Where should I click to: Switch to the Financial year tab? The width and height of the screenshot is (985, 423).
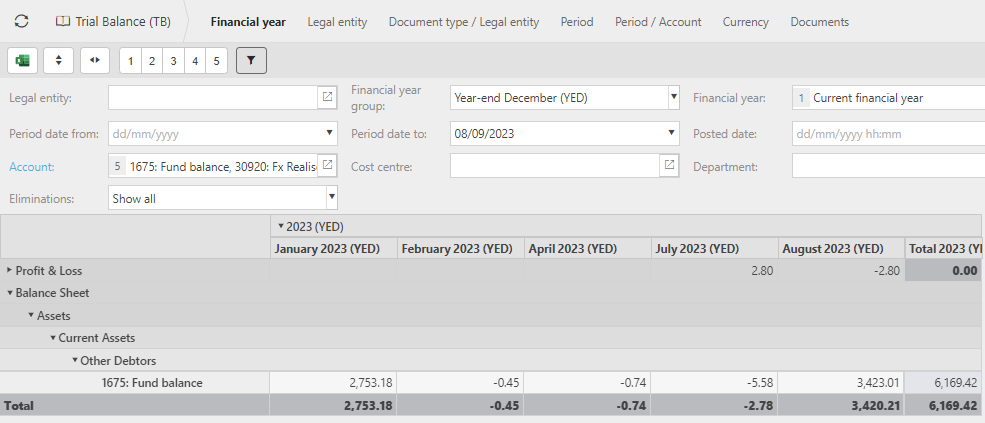pyautogui.click(x=248, y=22)
